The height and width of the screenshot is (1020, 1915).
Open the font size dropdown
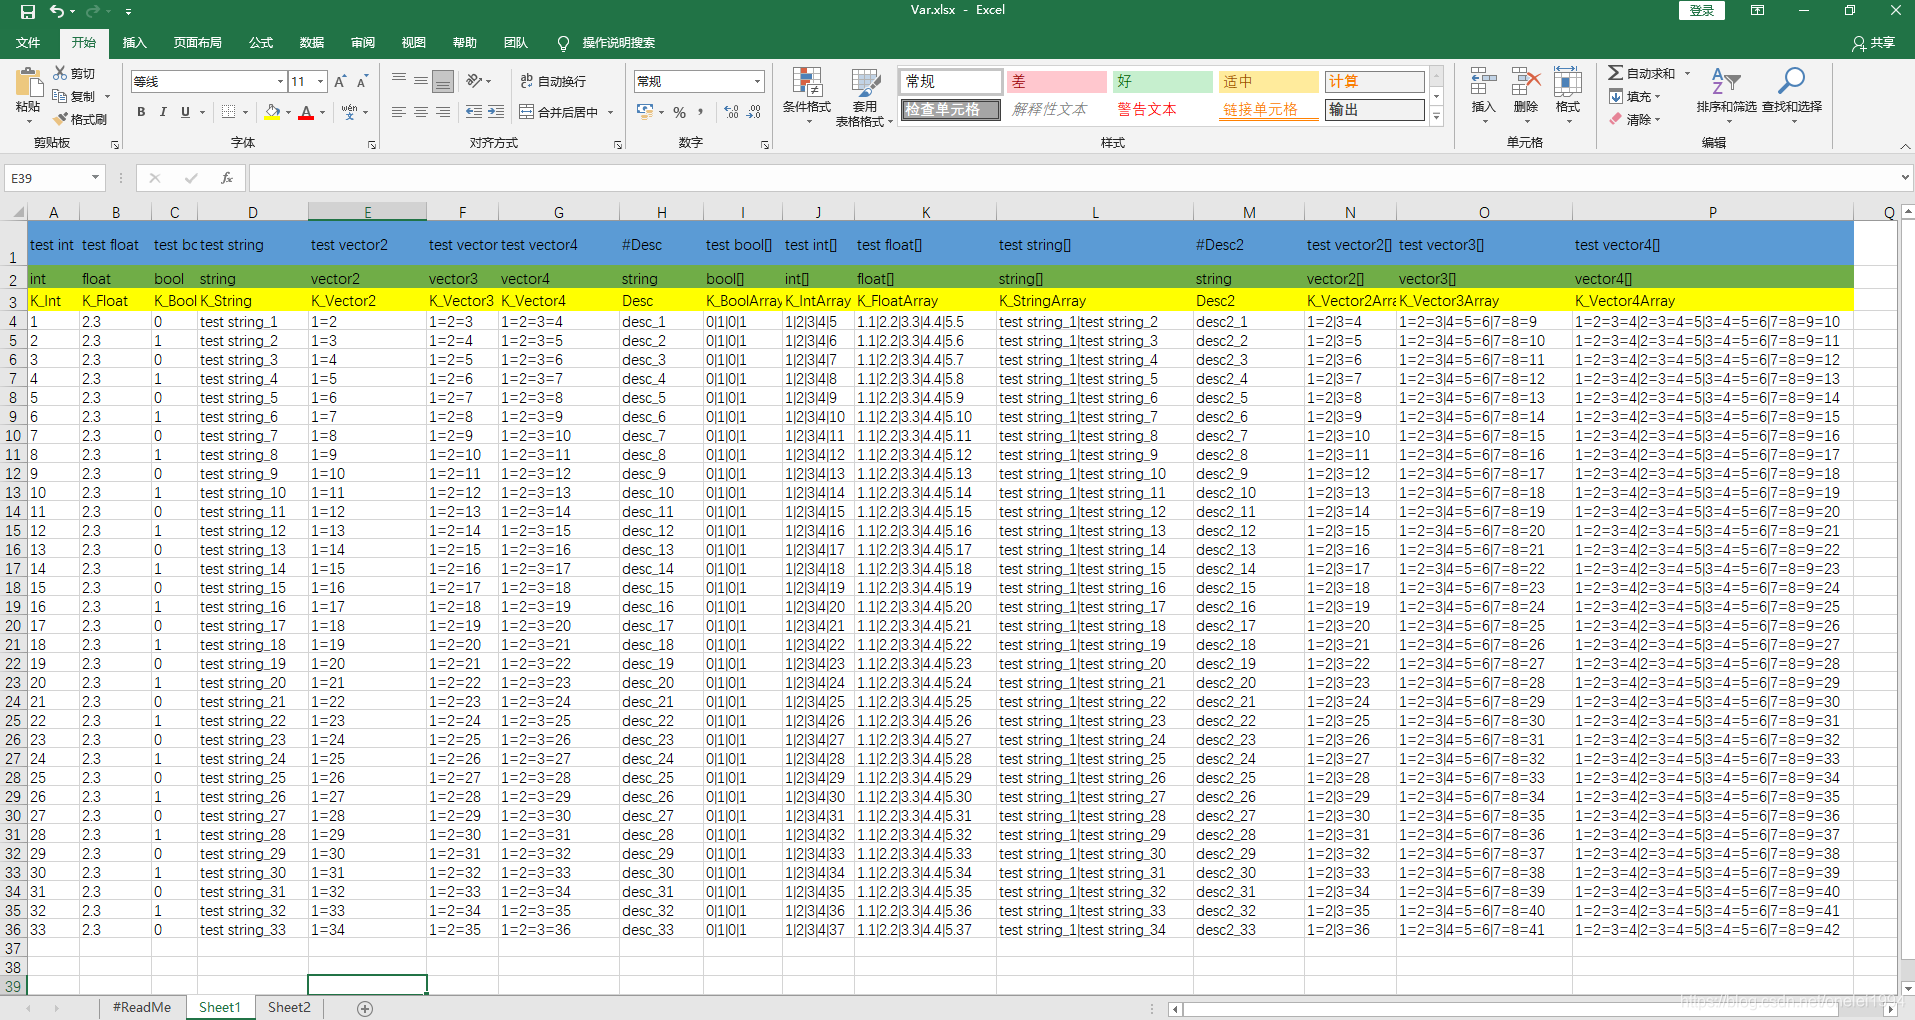320,82
